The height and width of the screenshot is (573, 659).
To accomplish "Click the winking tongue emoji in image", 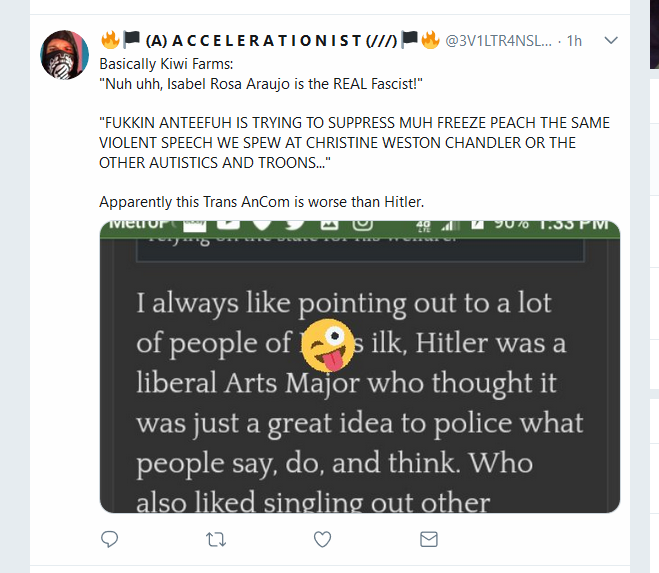I will coord(328,345).
